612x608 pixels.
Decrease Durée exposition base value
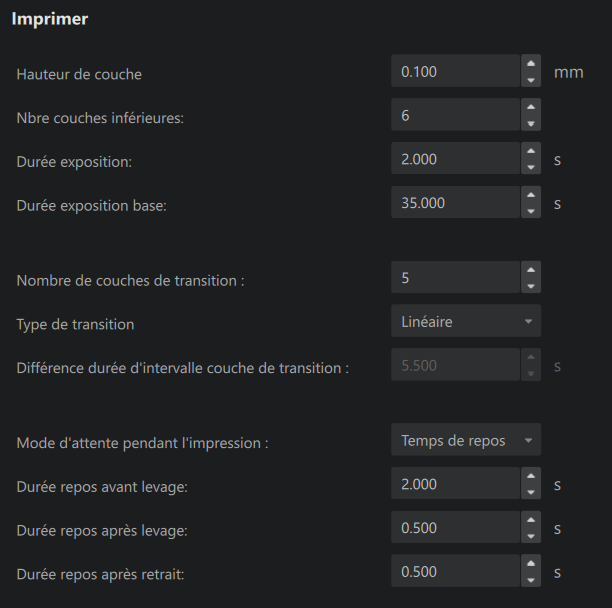531,211
